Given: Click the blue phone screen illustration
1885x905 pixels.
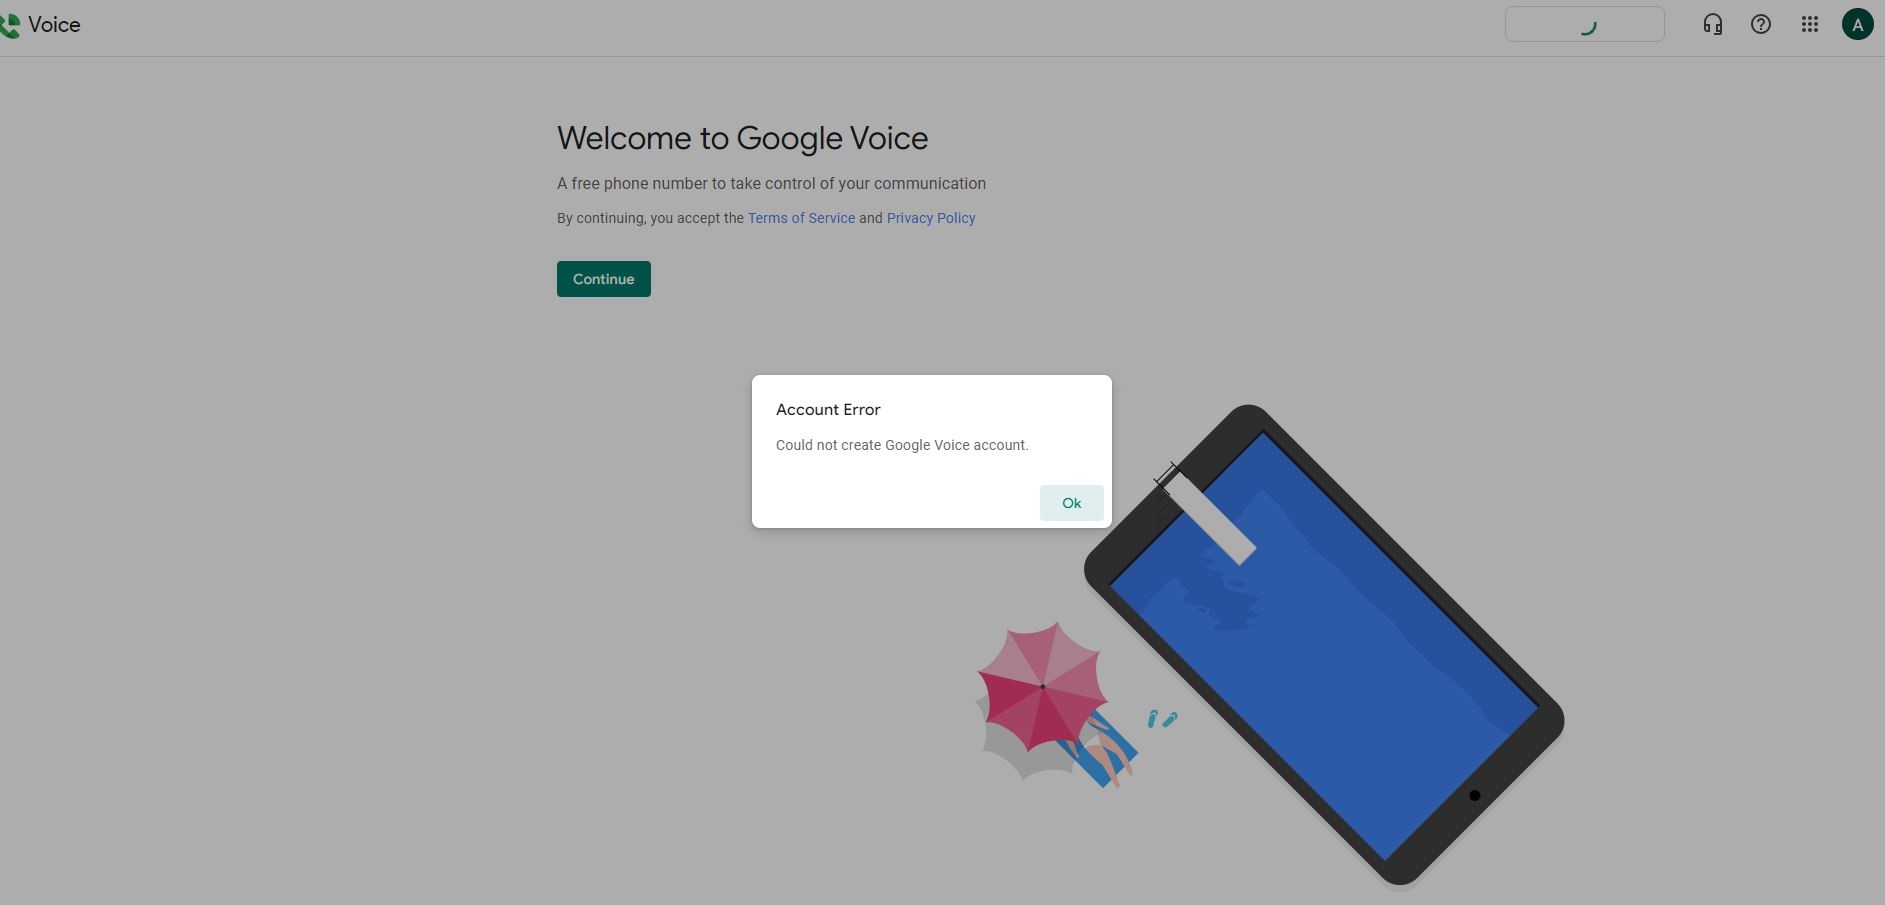Looking at the screenshot, I should point(1325,645).
